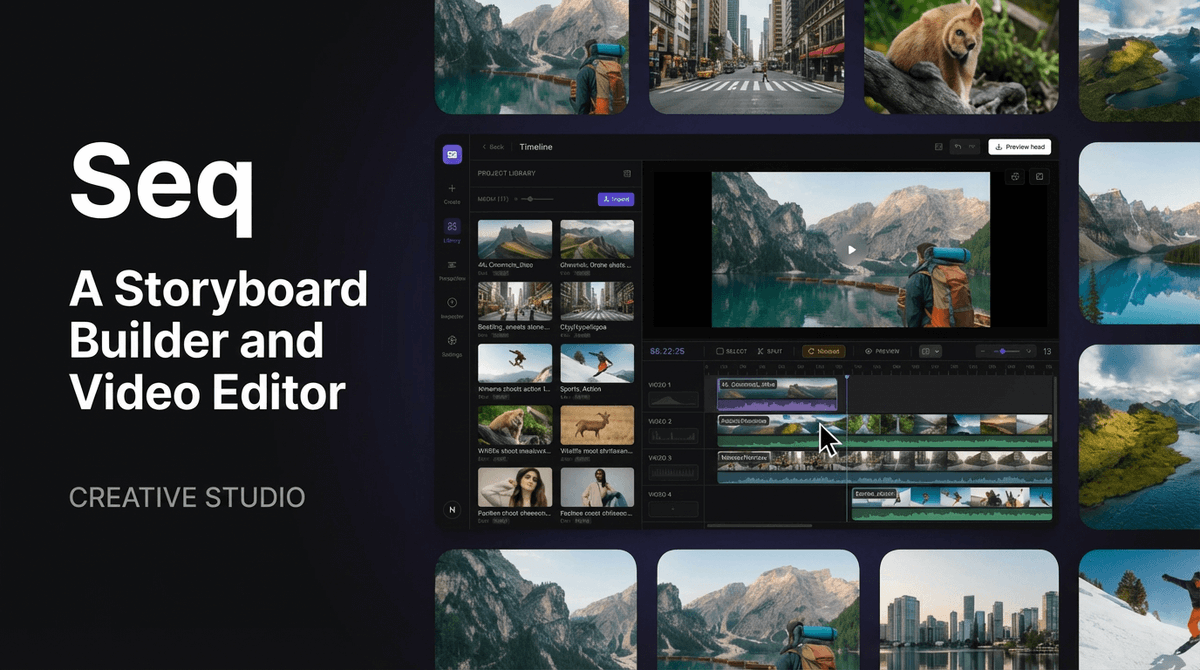This screenshot has width=1200, height=670.
Task: Select the deer in field thumbnail
Action: point(597,425)
